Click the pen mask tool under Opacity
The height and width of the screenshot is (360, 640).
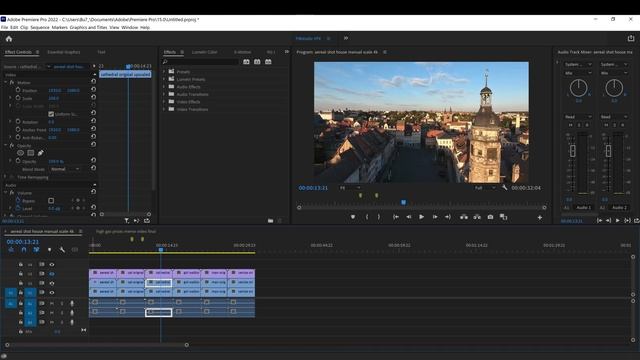click(x=40, y=153)
